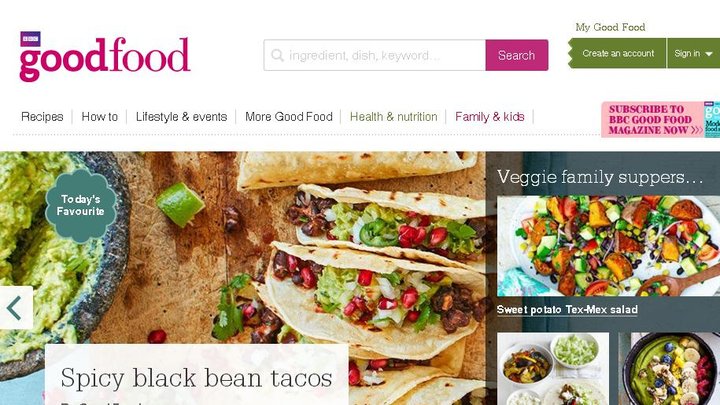Click Subscribe to BBC Good Food Magazine banner

tap(660, 119)
